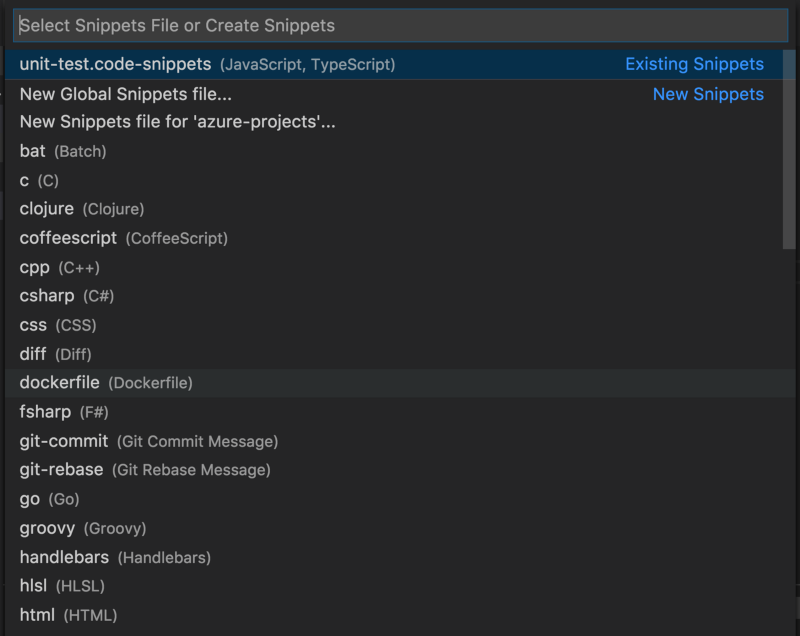Open fsharp (F#) snippets

point(64,412)
